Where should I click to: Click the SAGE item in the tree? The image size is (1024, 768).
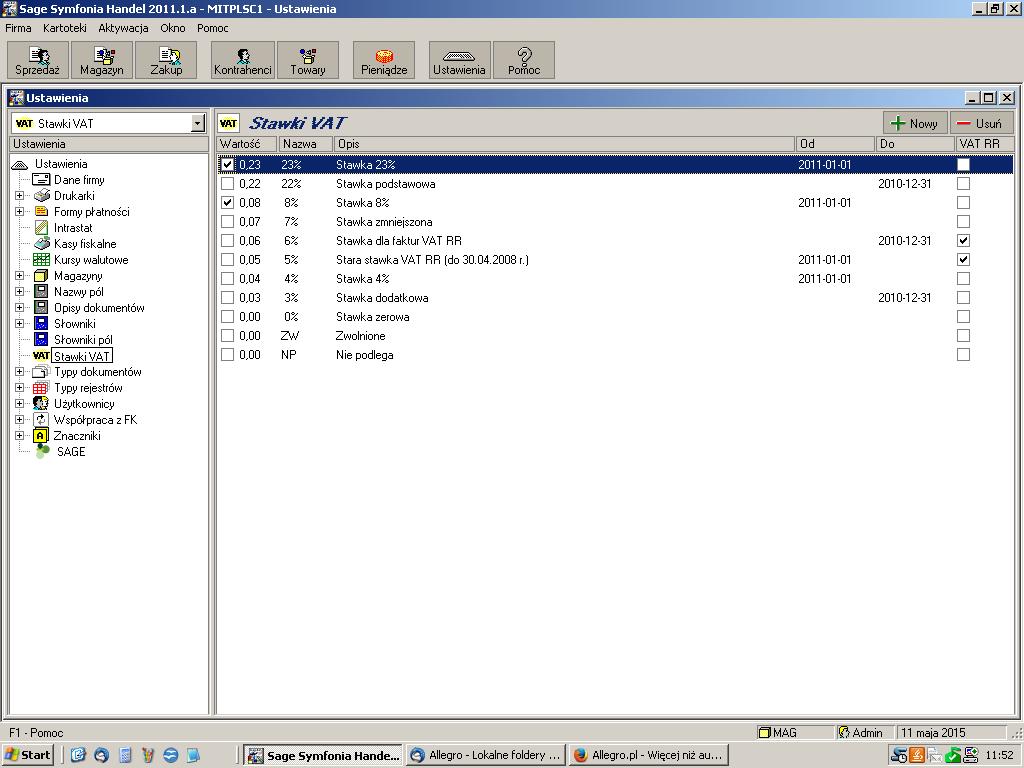click(71, 452)
